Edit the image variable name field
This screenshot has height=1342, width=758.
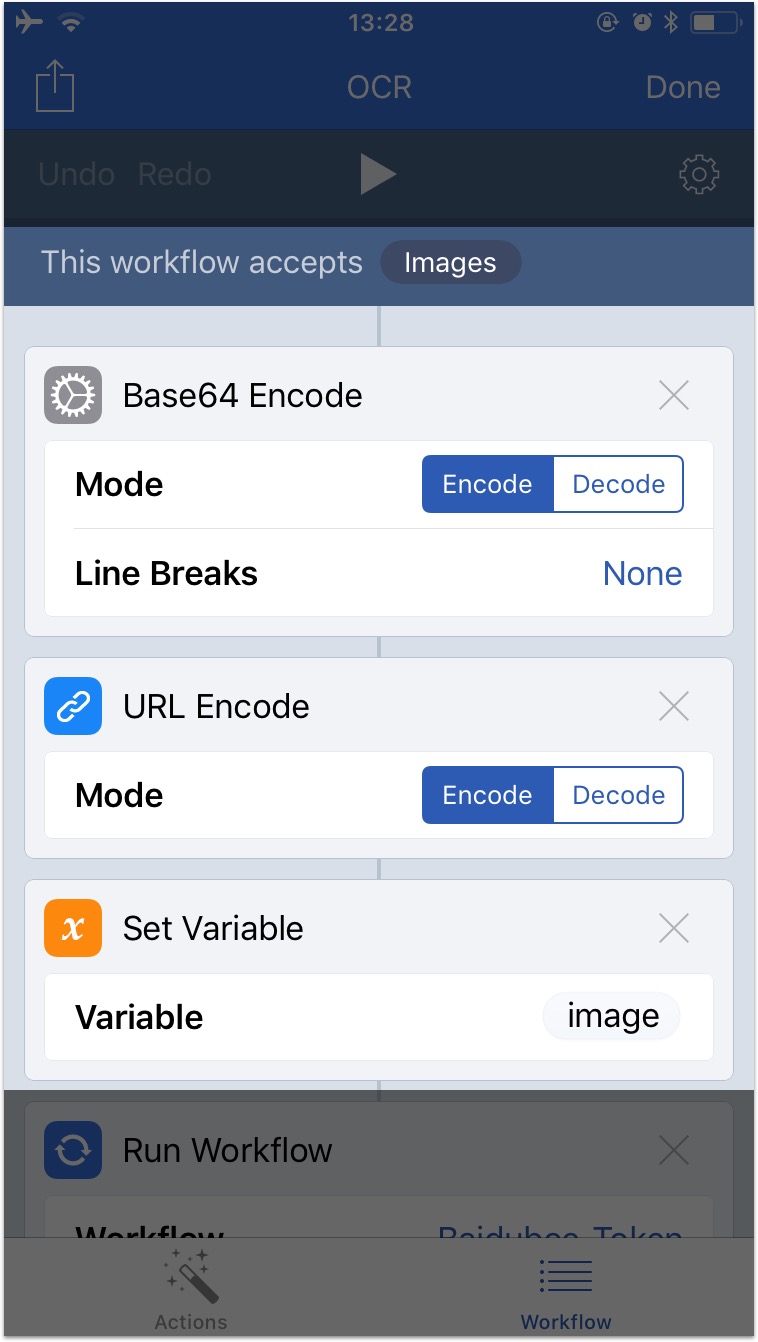coord(612,1017)
